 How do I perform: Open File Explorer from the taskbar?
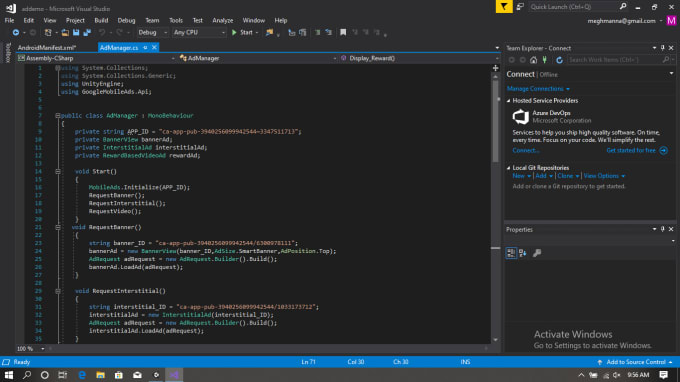click(101, 375)
